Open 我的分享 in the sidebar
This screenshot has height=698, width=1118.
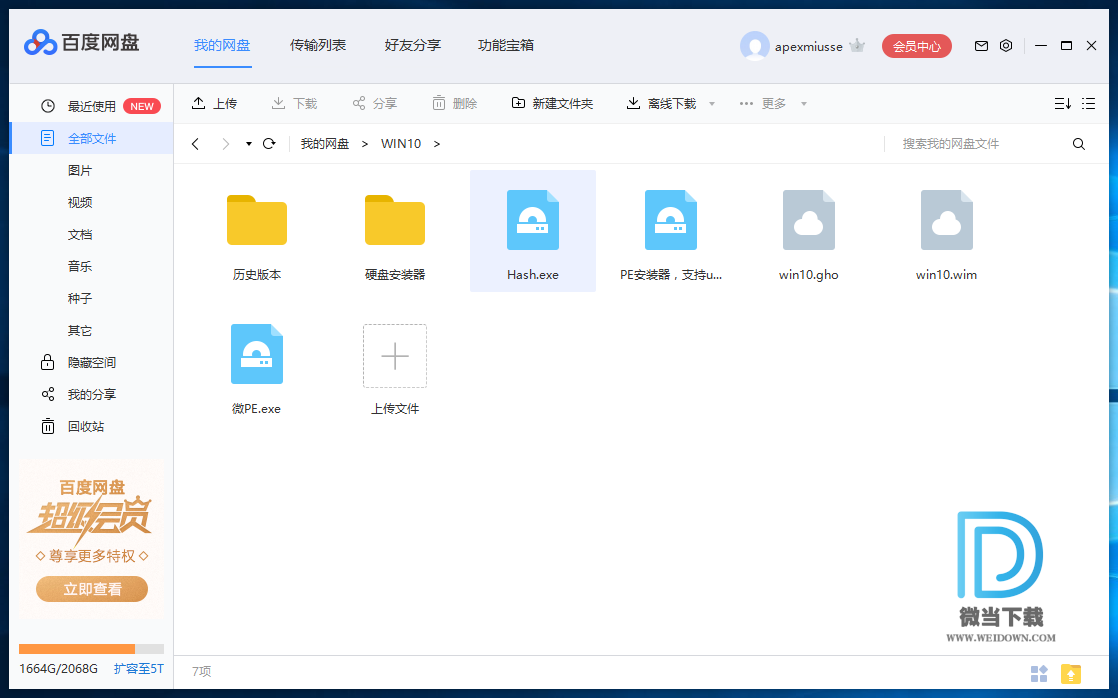click(91, 394)
